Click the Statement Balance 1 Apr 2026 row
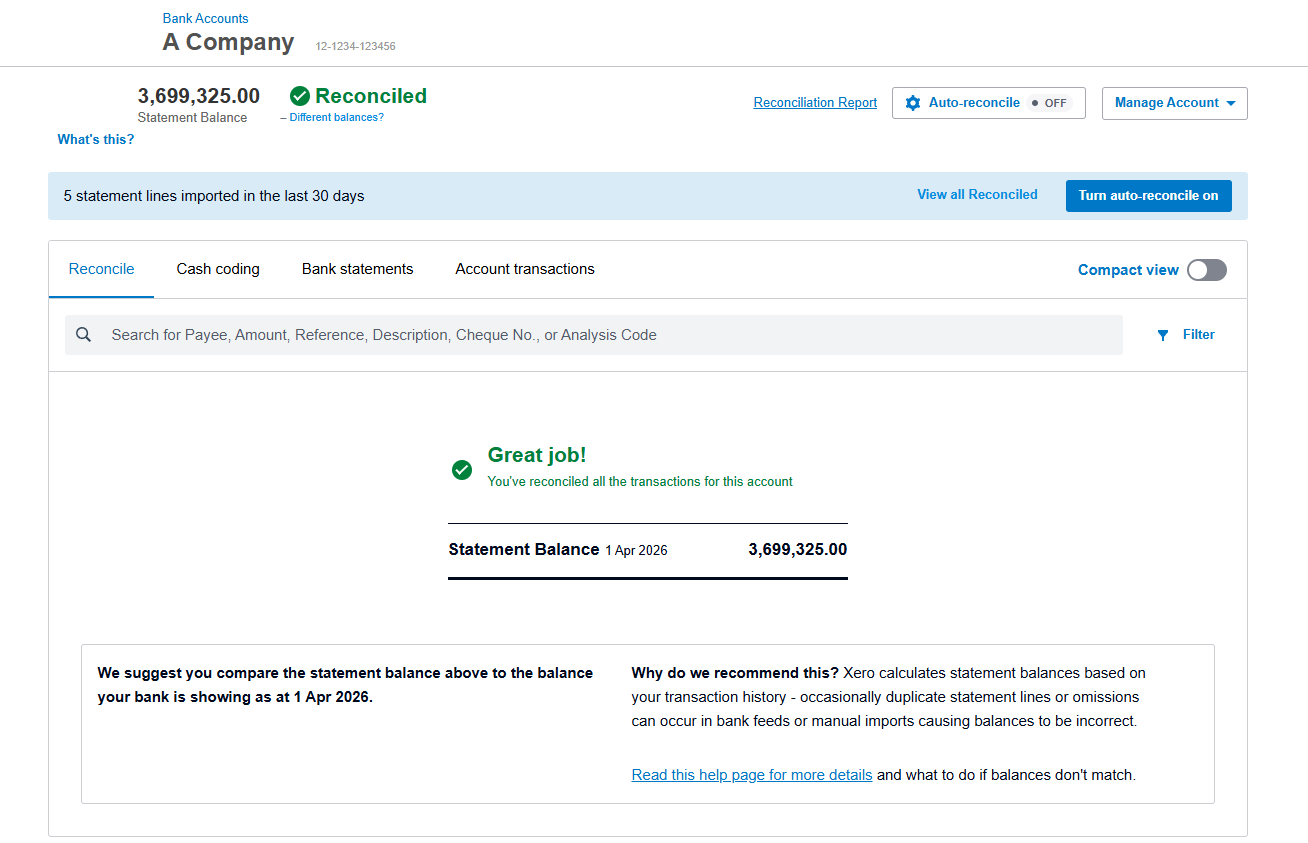This screenshot has width=1308, height=843. tap(648, 550)
